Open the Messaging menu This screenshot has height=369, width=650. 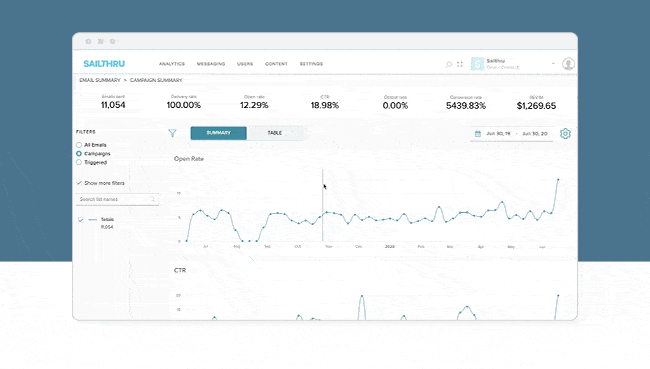(x=211, y=64)
